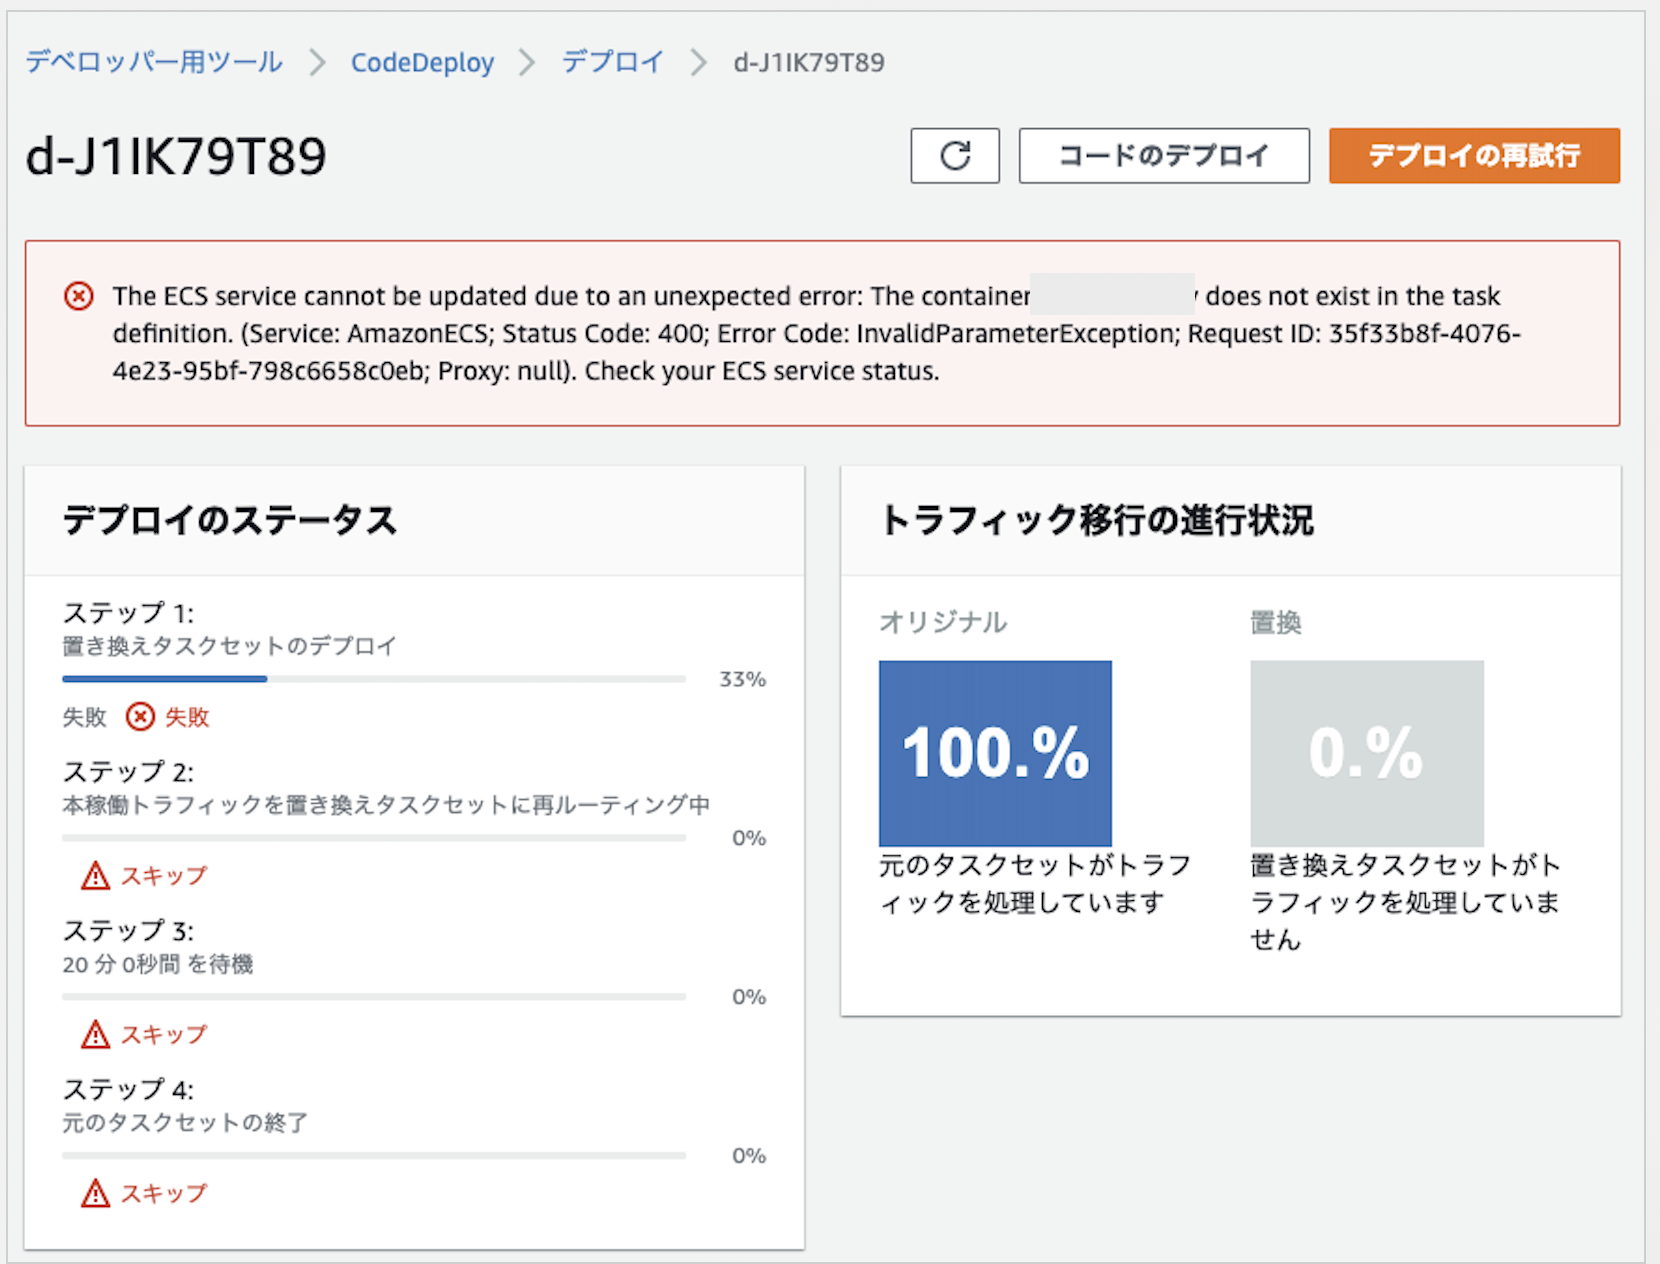Click the red 失敗 status text
This screenshot has height=1264, width=1660.
tap(187, 717)
